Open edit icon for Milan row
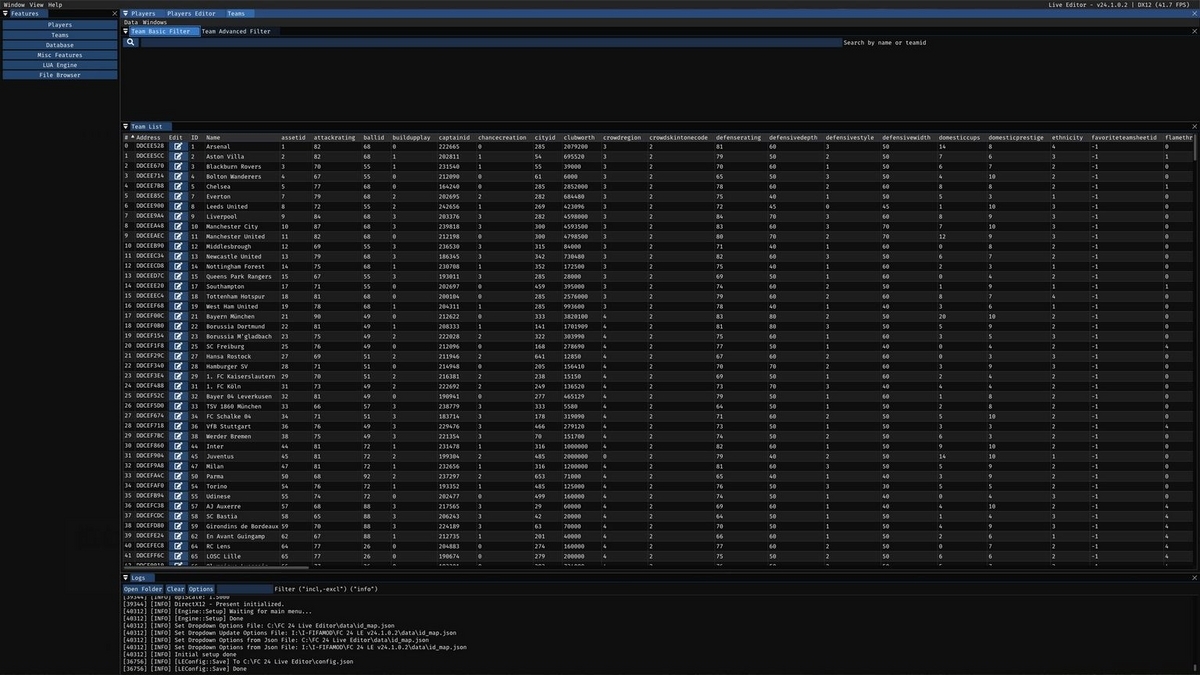The height and width of the screenshot is (675, 1200). click(178, 466)
